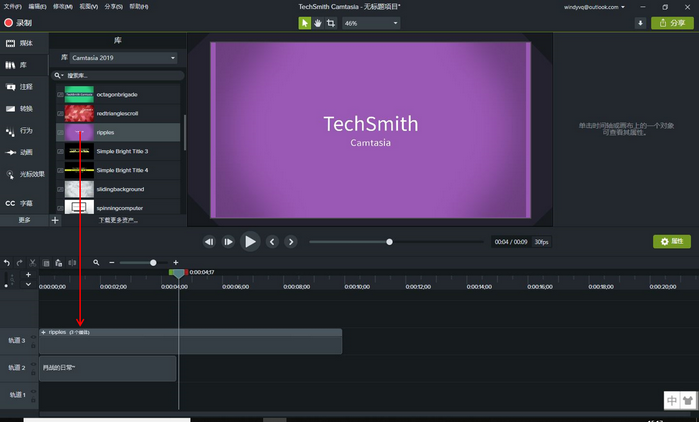Open the 文件(F) menu
Viewport: 699px width, 422px height.
12,7
